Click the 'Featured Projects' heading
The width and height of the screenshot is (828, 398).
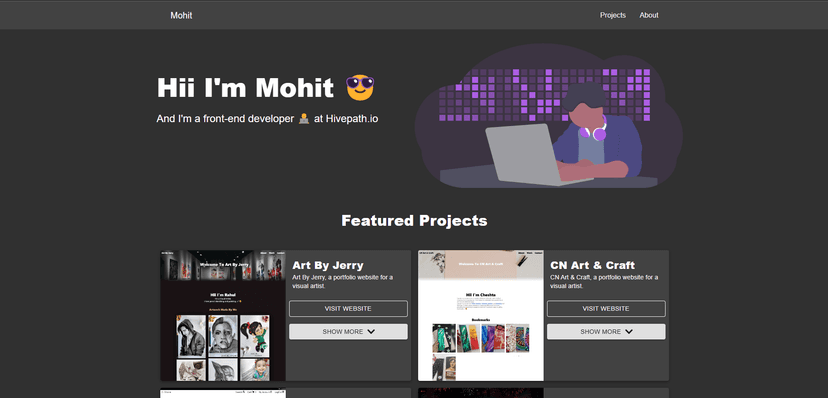pyautogui.click(x=414, y=220)
